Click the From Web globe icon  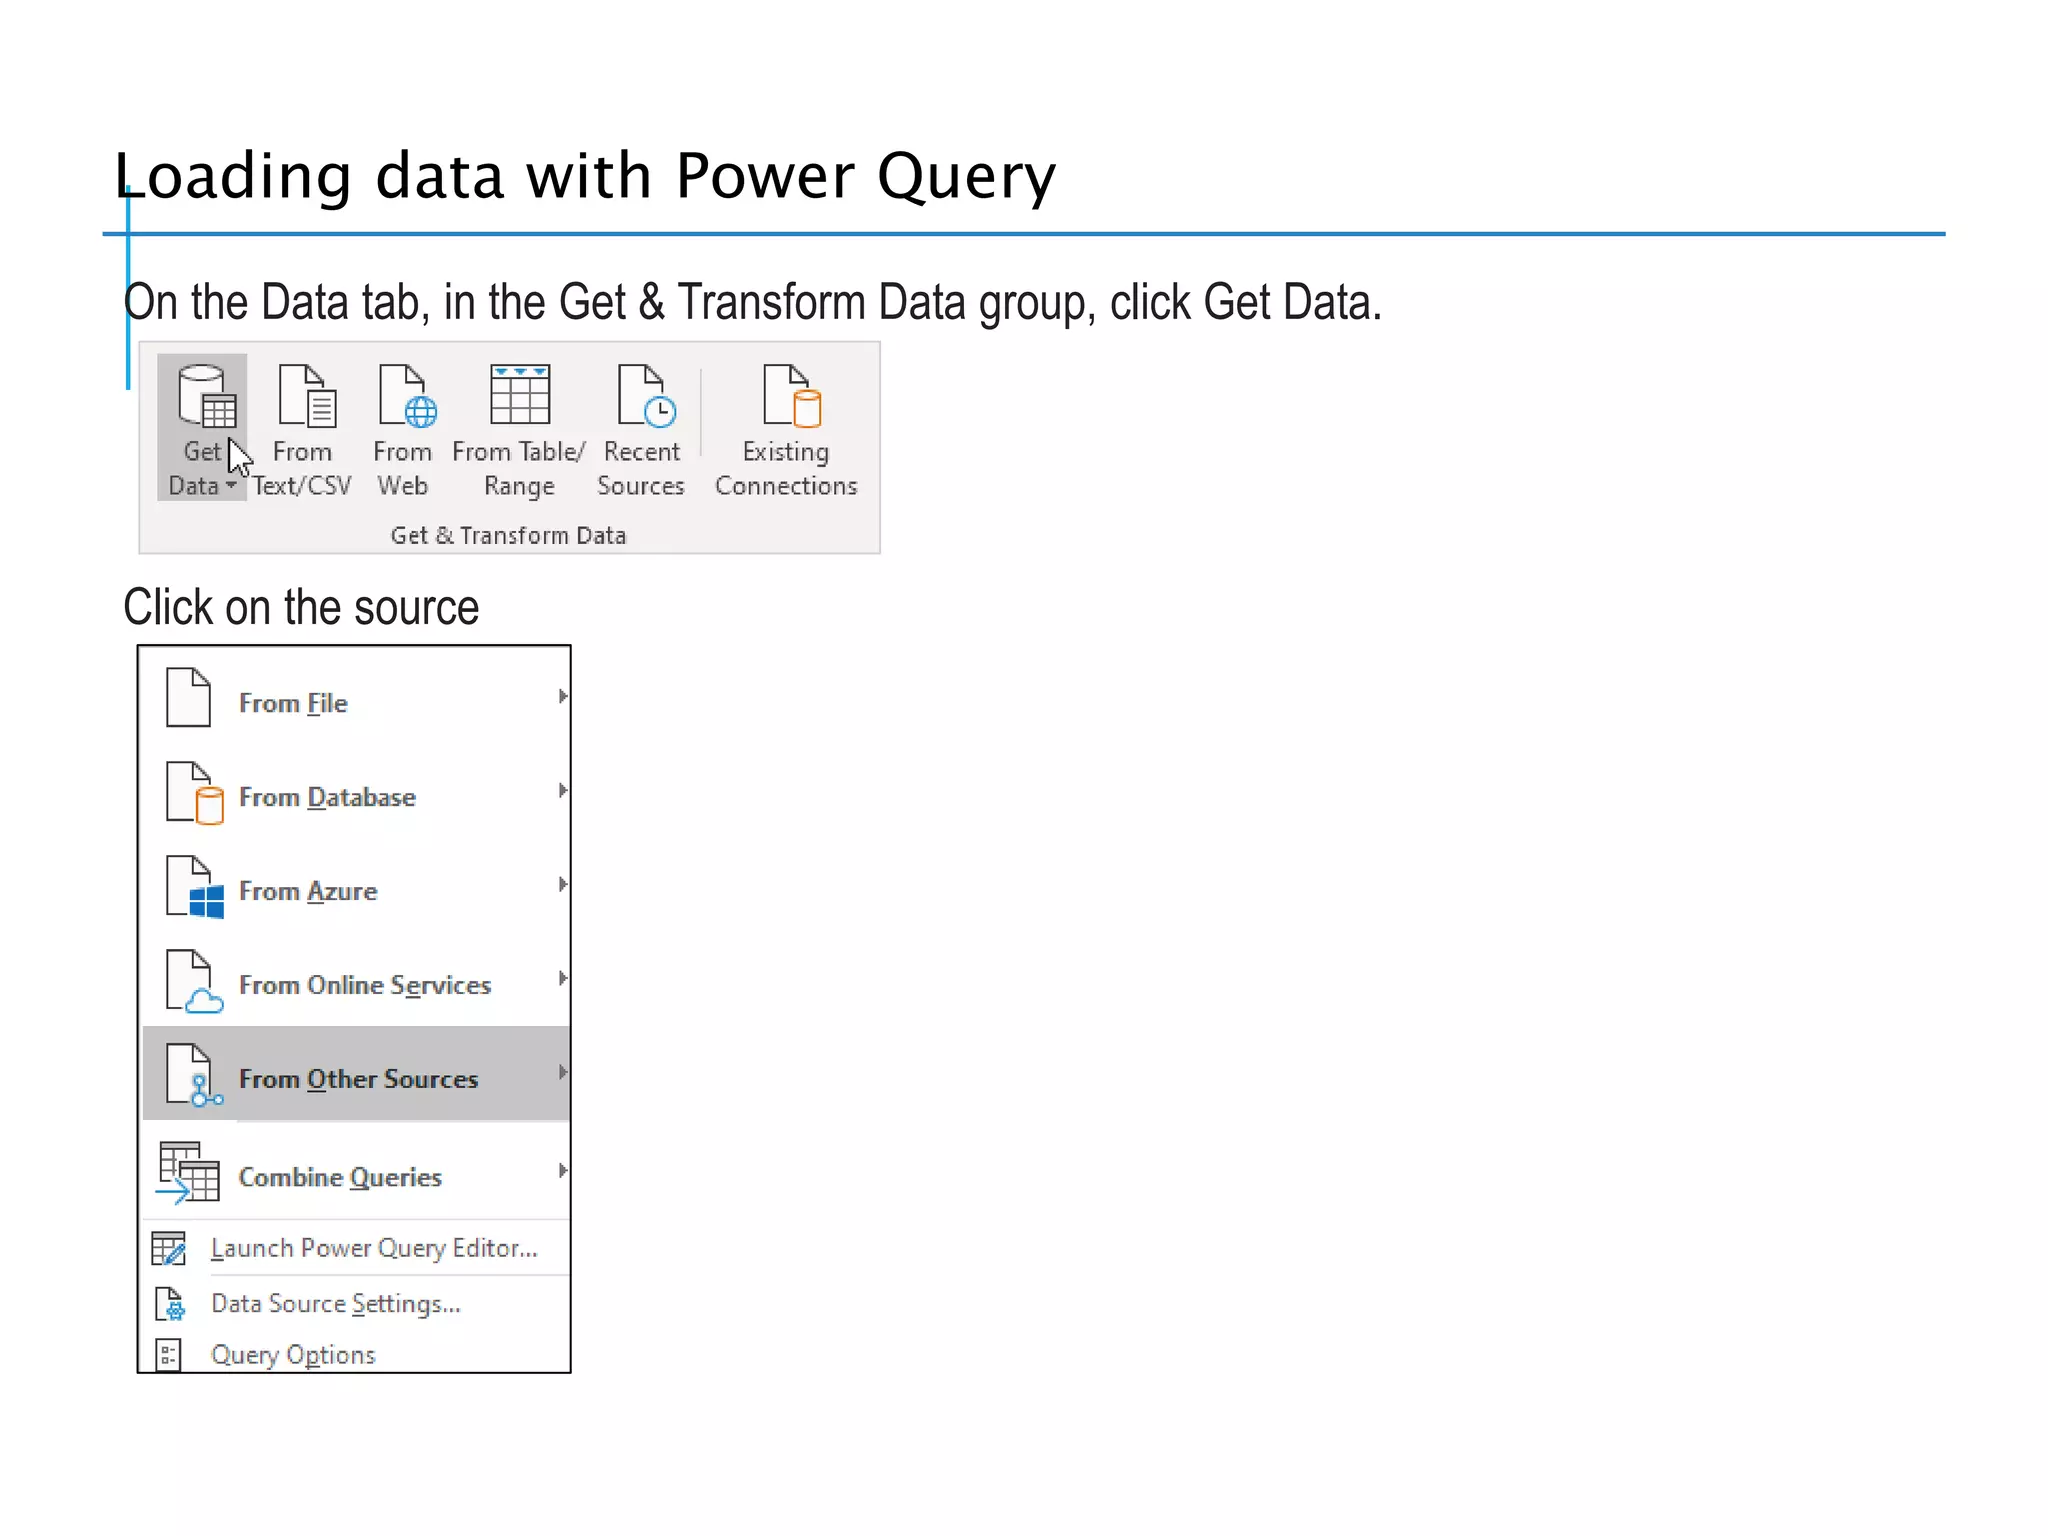click(406, 397)
